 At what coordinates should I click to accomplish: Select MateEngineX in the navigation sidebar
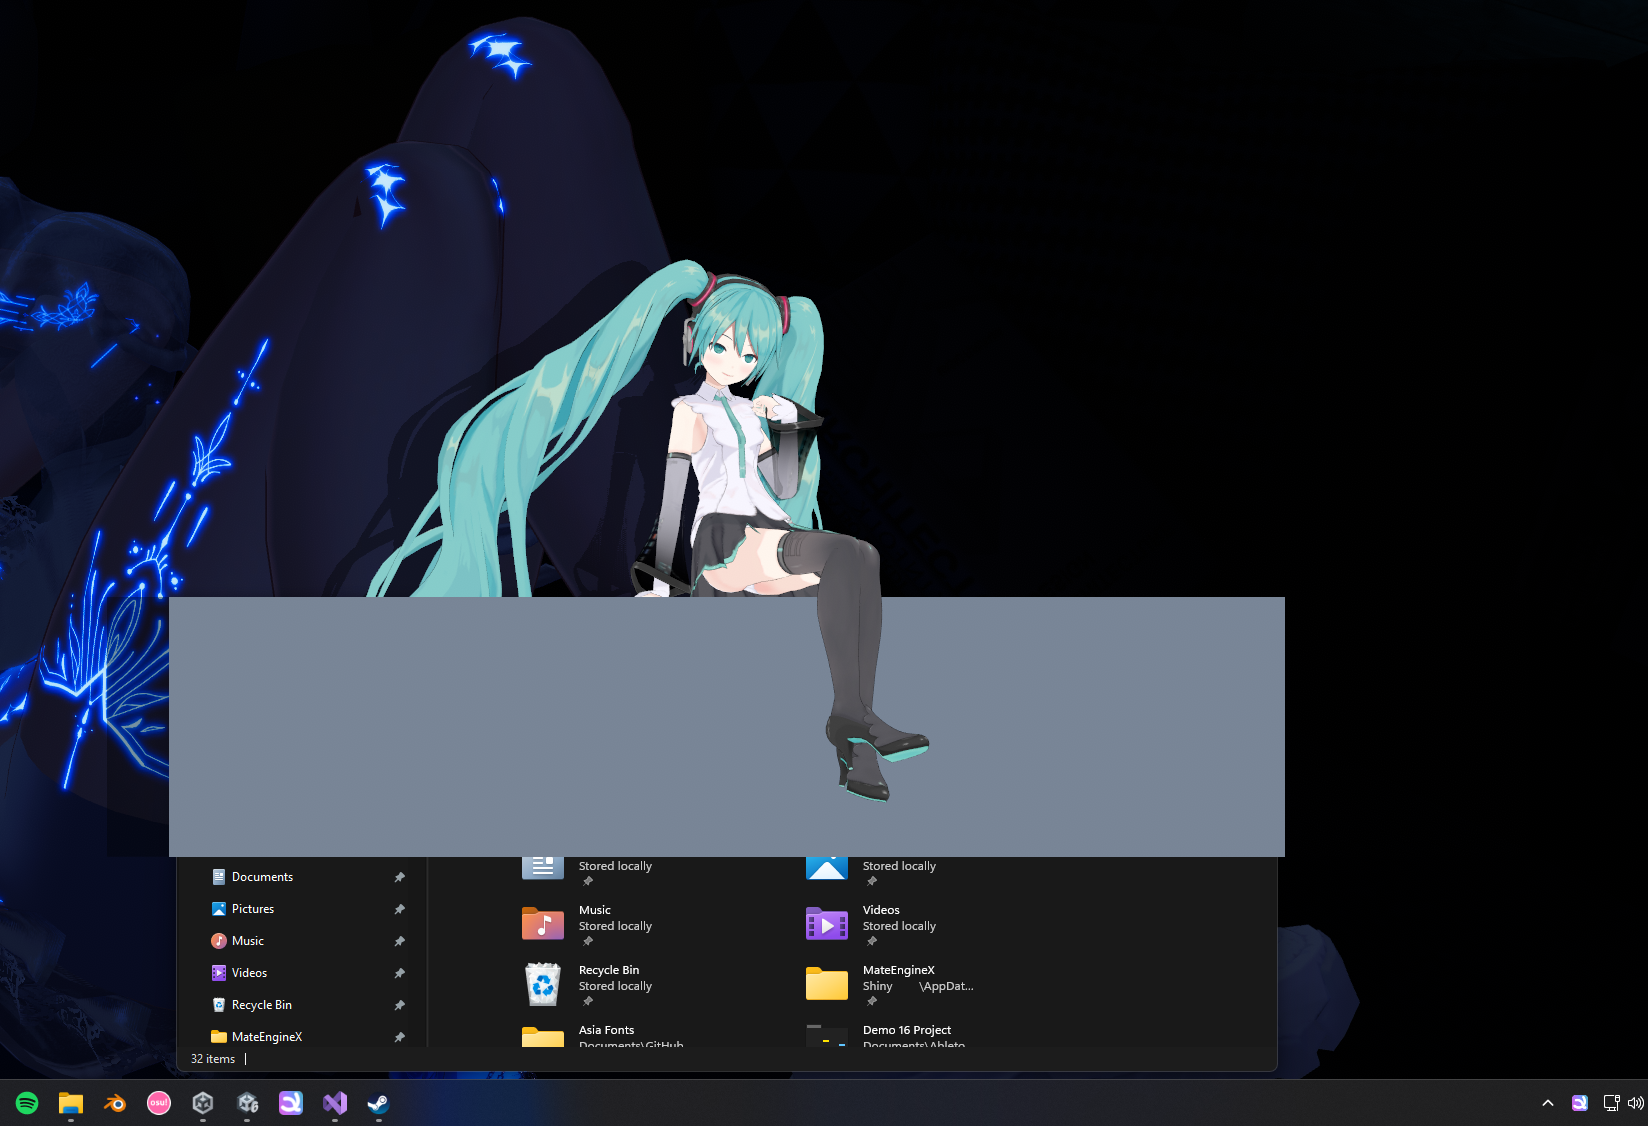click(x=266, y=1037)
